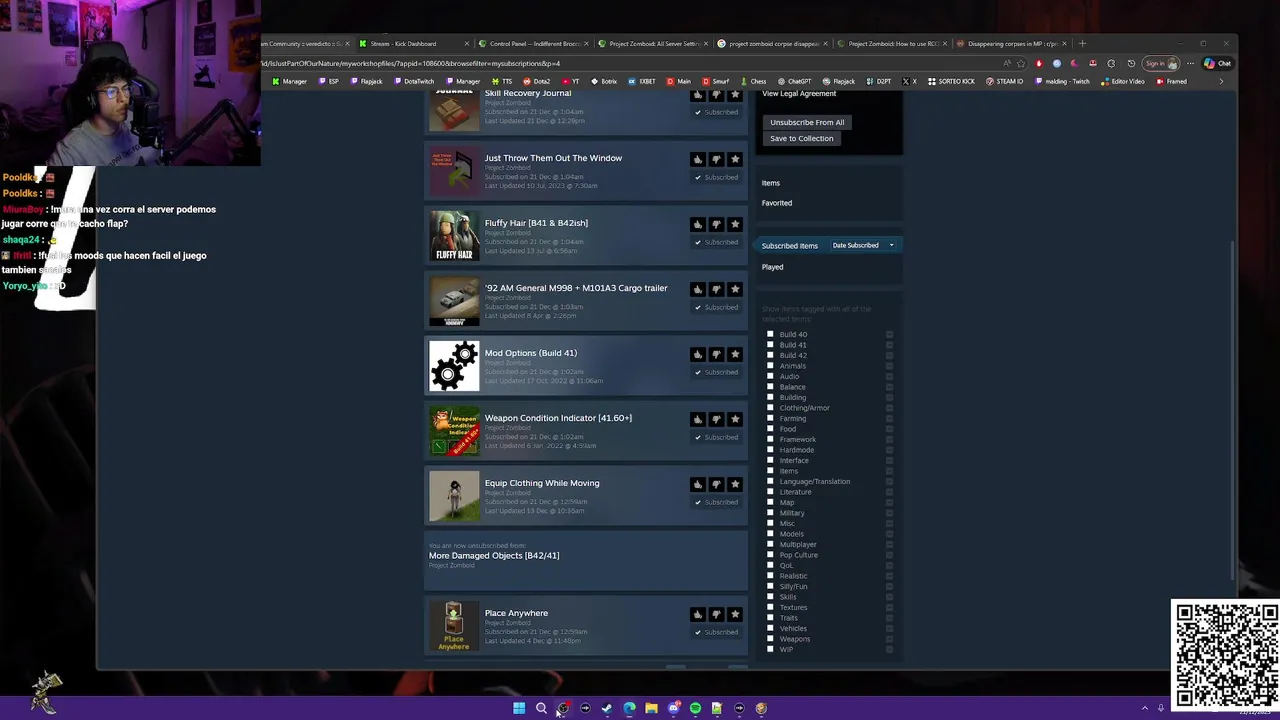Switch to the Control Panel - Indifferent Broccoli tab
Viewport: 1280px width, 720px height.
(x=532, y=43)
